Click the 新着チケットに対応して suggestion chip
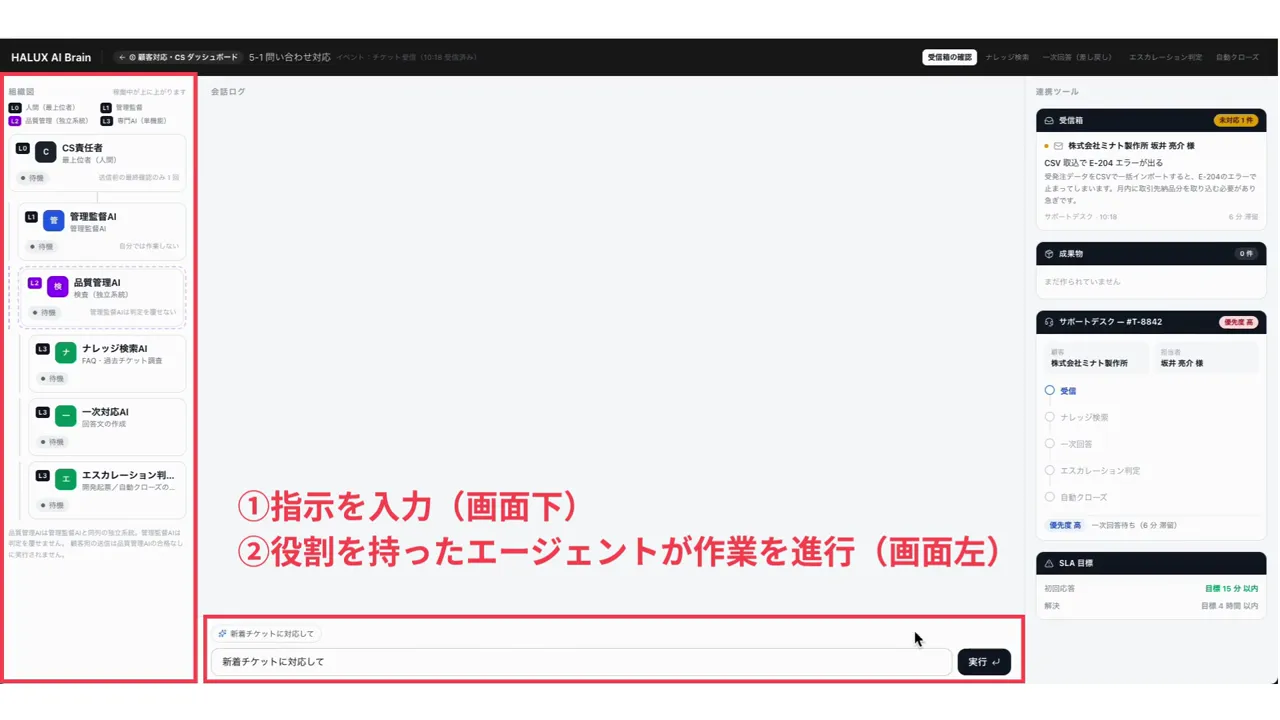The height and width of the screenshot is (720, 1280). tap(265, 634)
